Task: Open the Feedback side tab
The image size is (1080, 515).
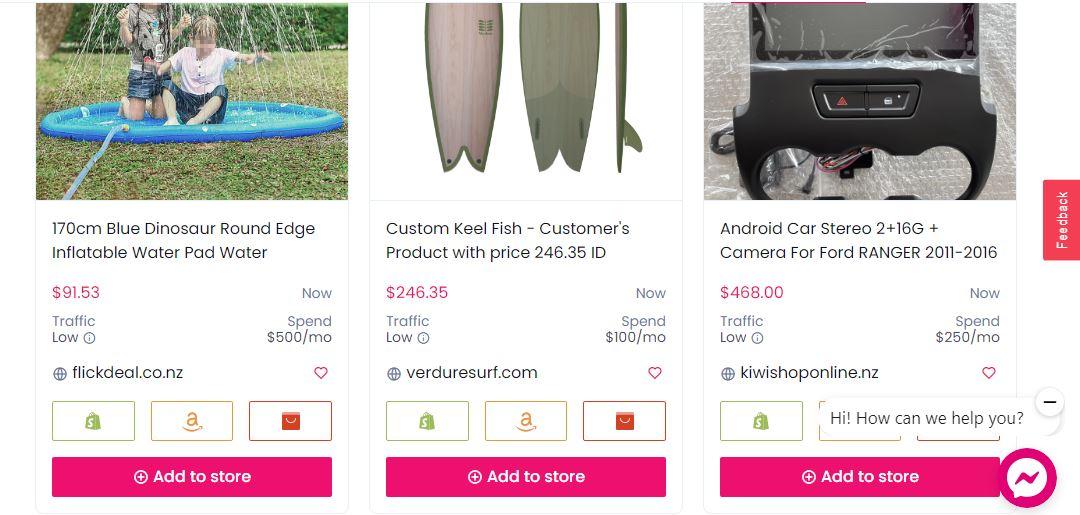Action: click(x=1061, y=220)
